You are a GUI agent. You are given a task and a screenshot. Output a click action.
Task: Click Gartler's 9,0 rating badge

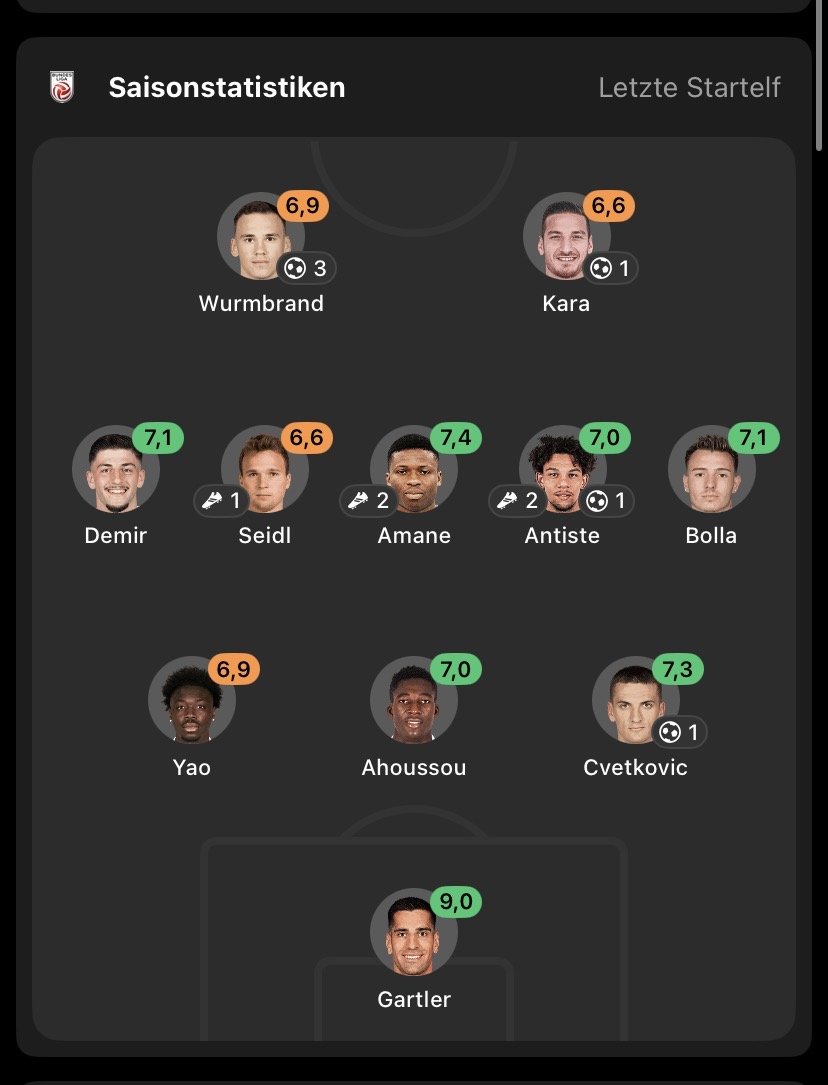tap(456, 903)
